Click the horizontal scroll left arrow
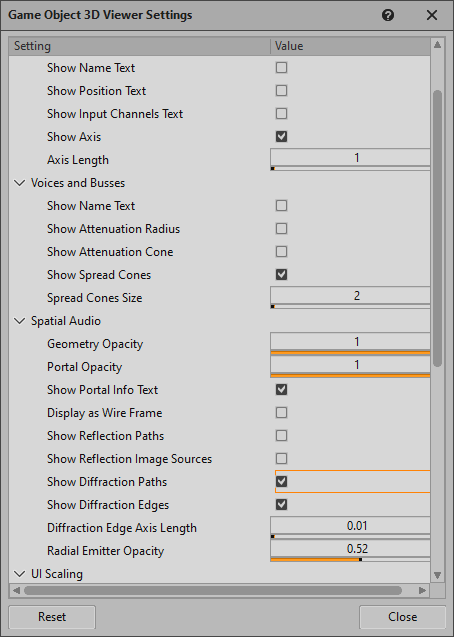Viewport: 454px width, 637px height. [x=16, y=590]
